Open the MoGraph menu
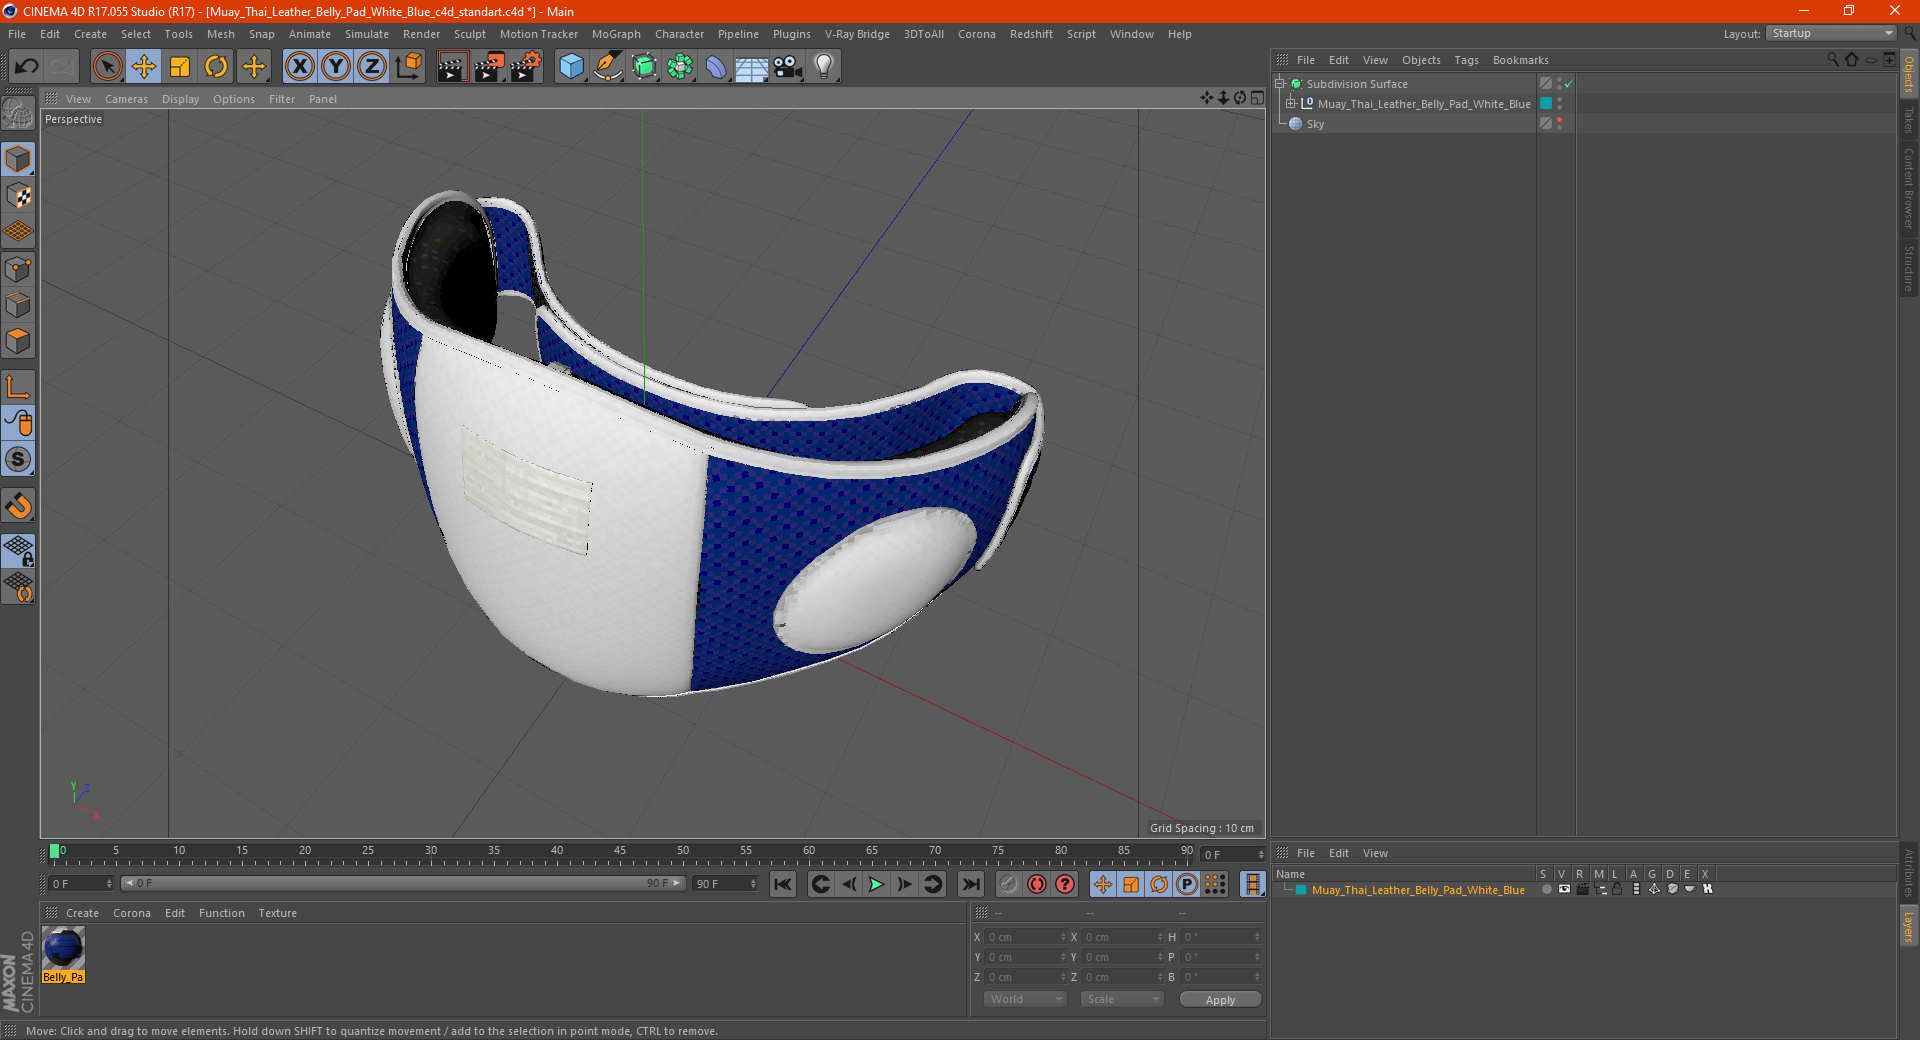1920x1040 pixels. 616,34
